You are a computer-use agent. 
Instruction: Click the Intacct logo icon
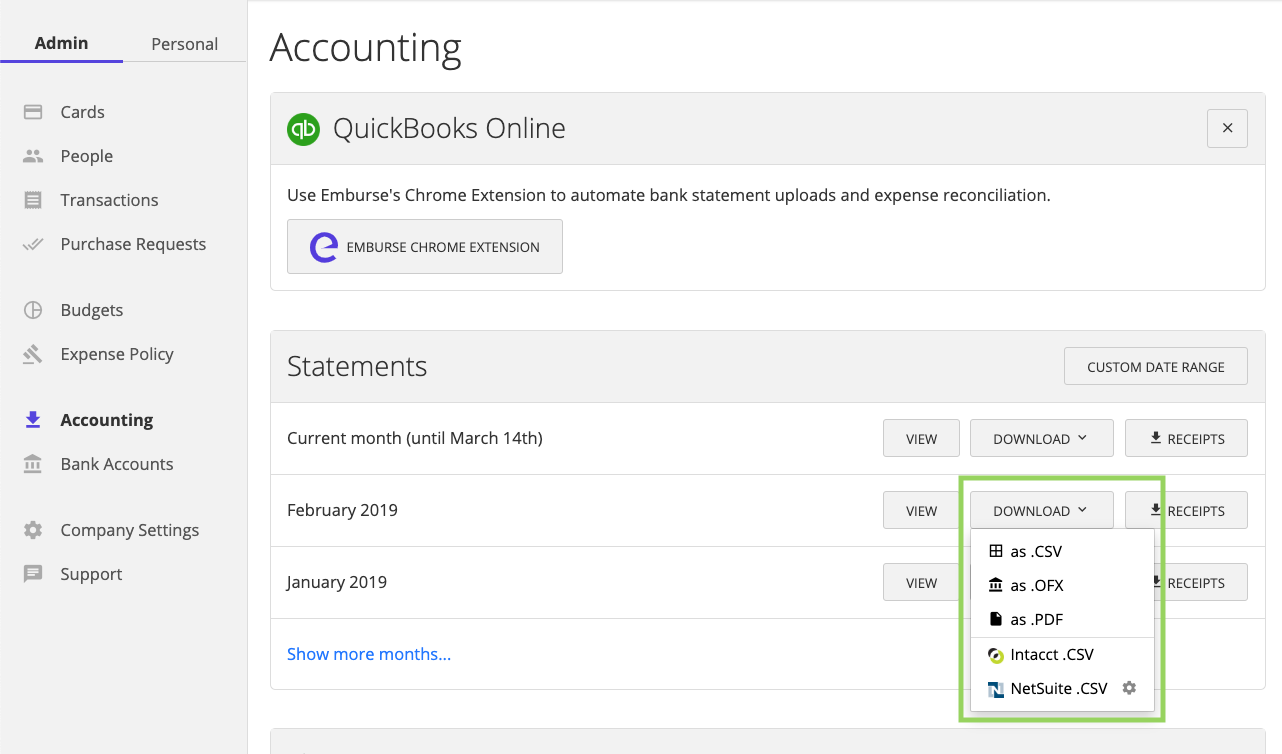pyautogui.click(x=995, y=656)
